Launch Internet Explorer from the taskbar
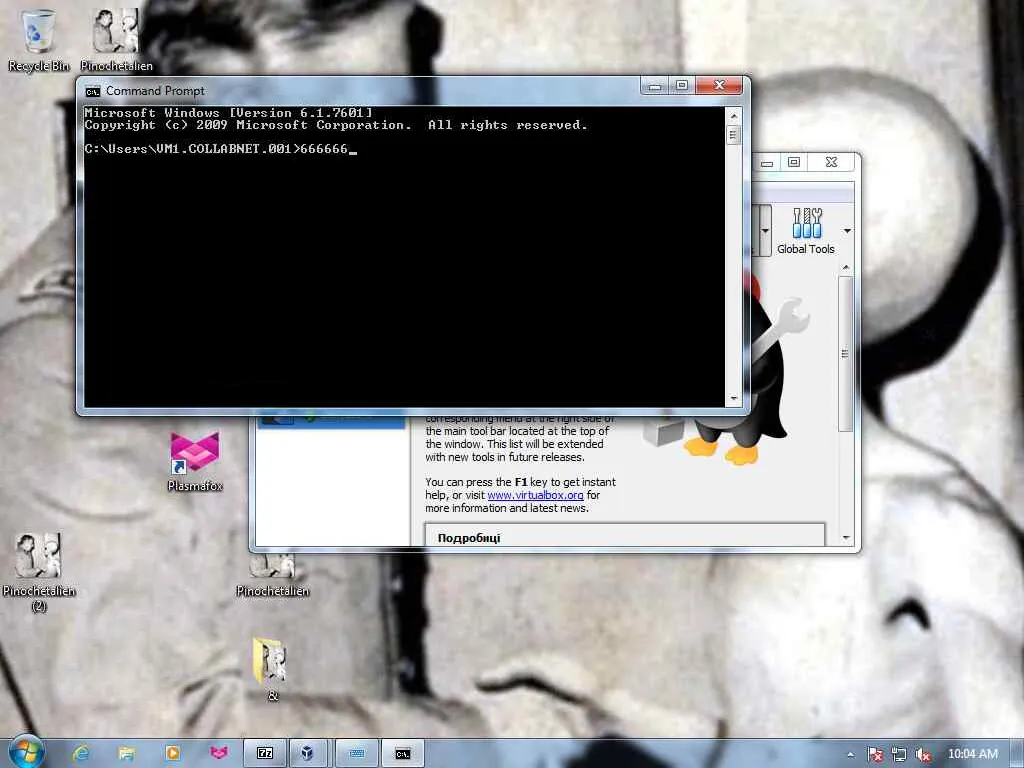1024x768 pixels. click(x=80, y=753)
